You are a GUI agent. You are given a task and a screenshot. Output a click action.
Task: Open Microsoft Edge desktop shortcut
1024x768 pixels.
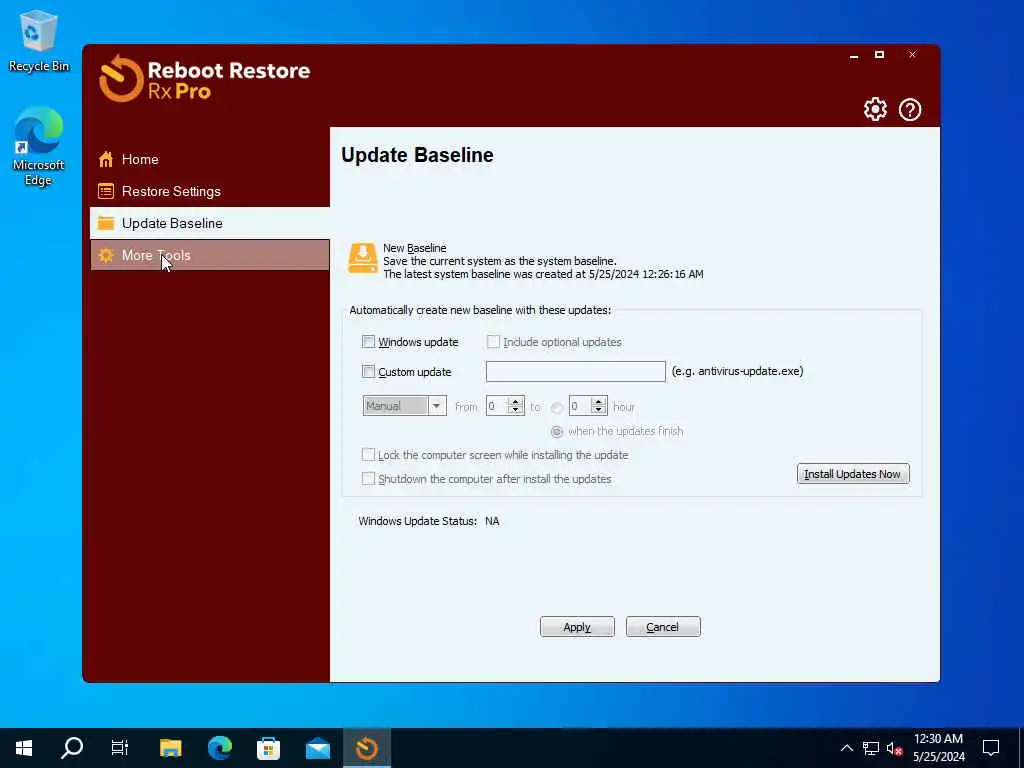(39, 146)
